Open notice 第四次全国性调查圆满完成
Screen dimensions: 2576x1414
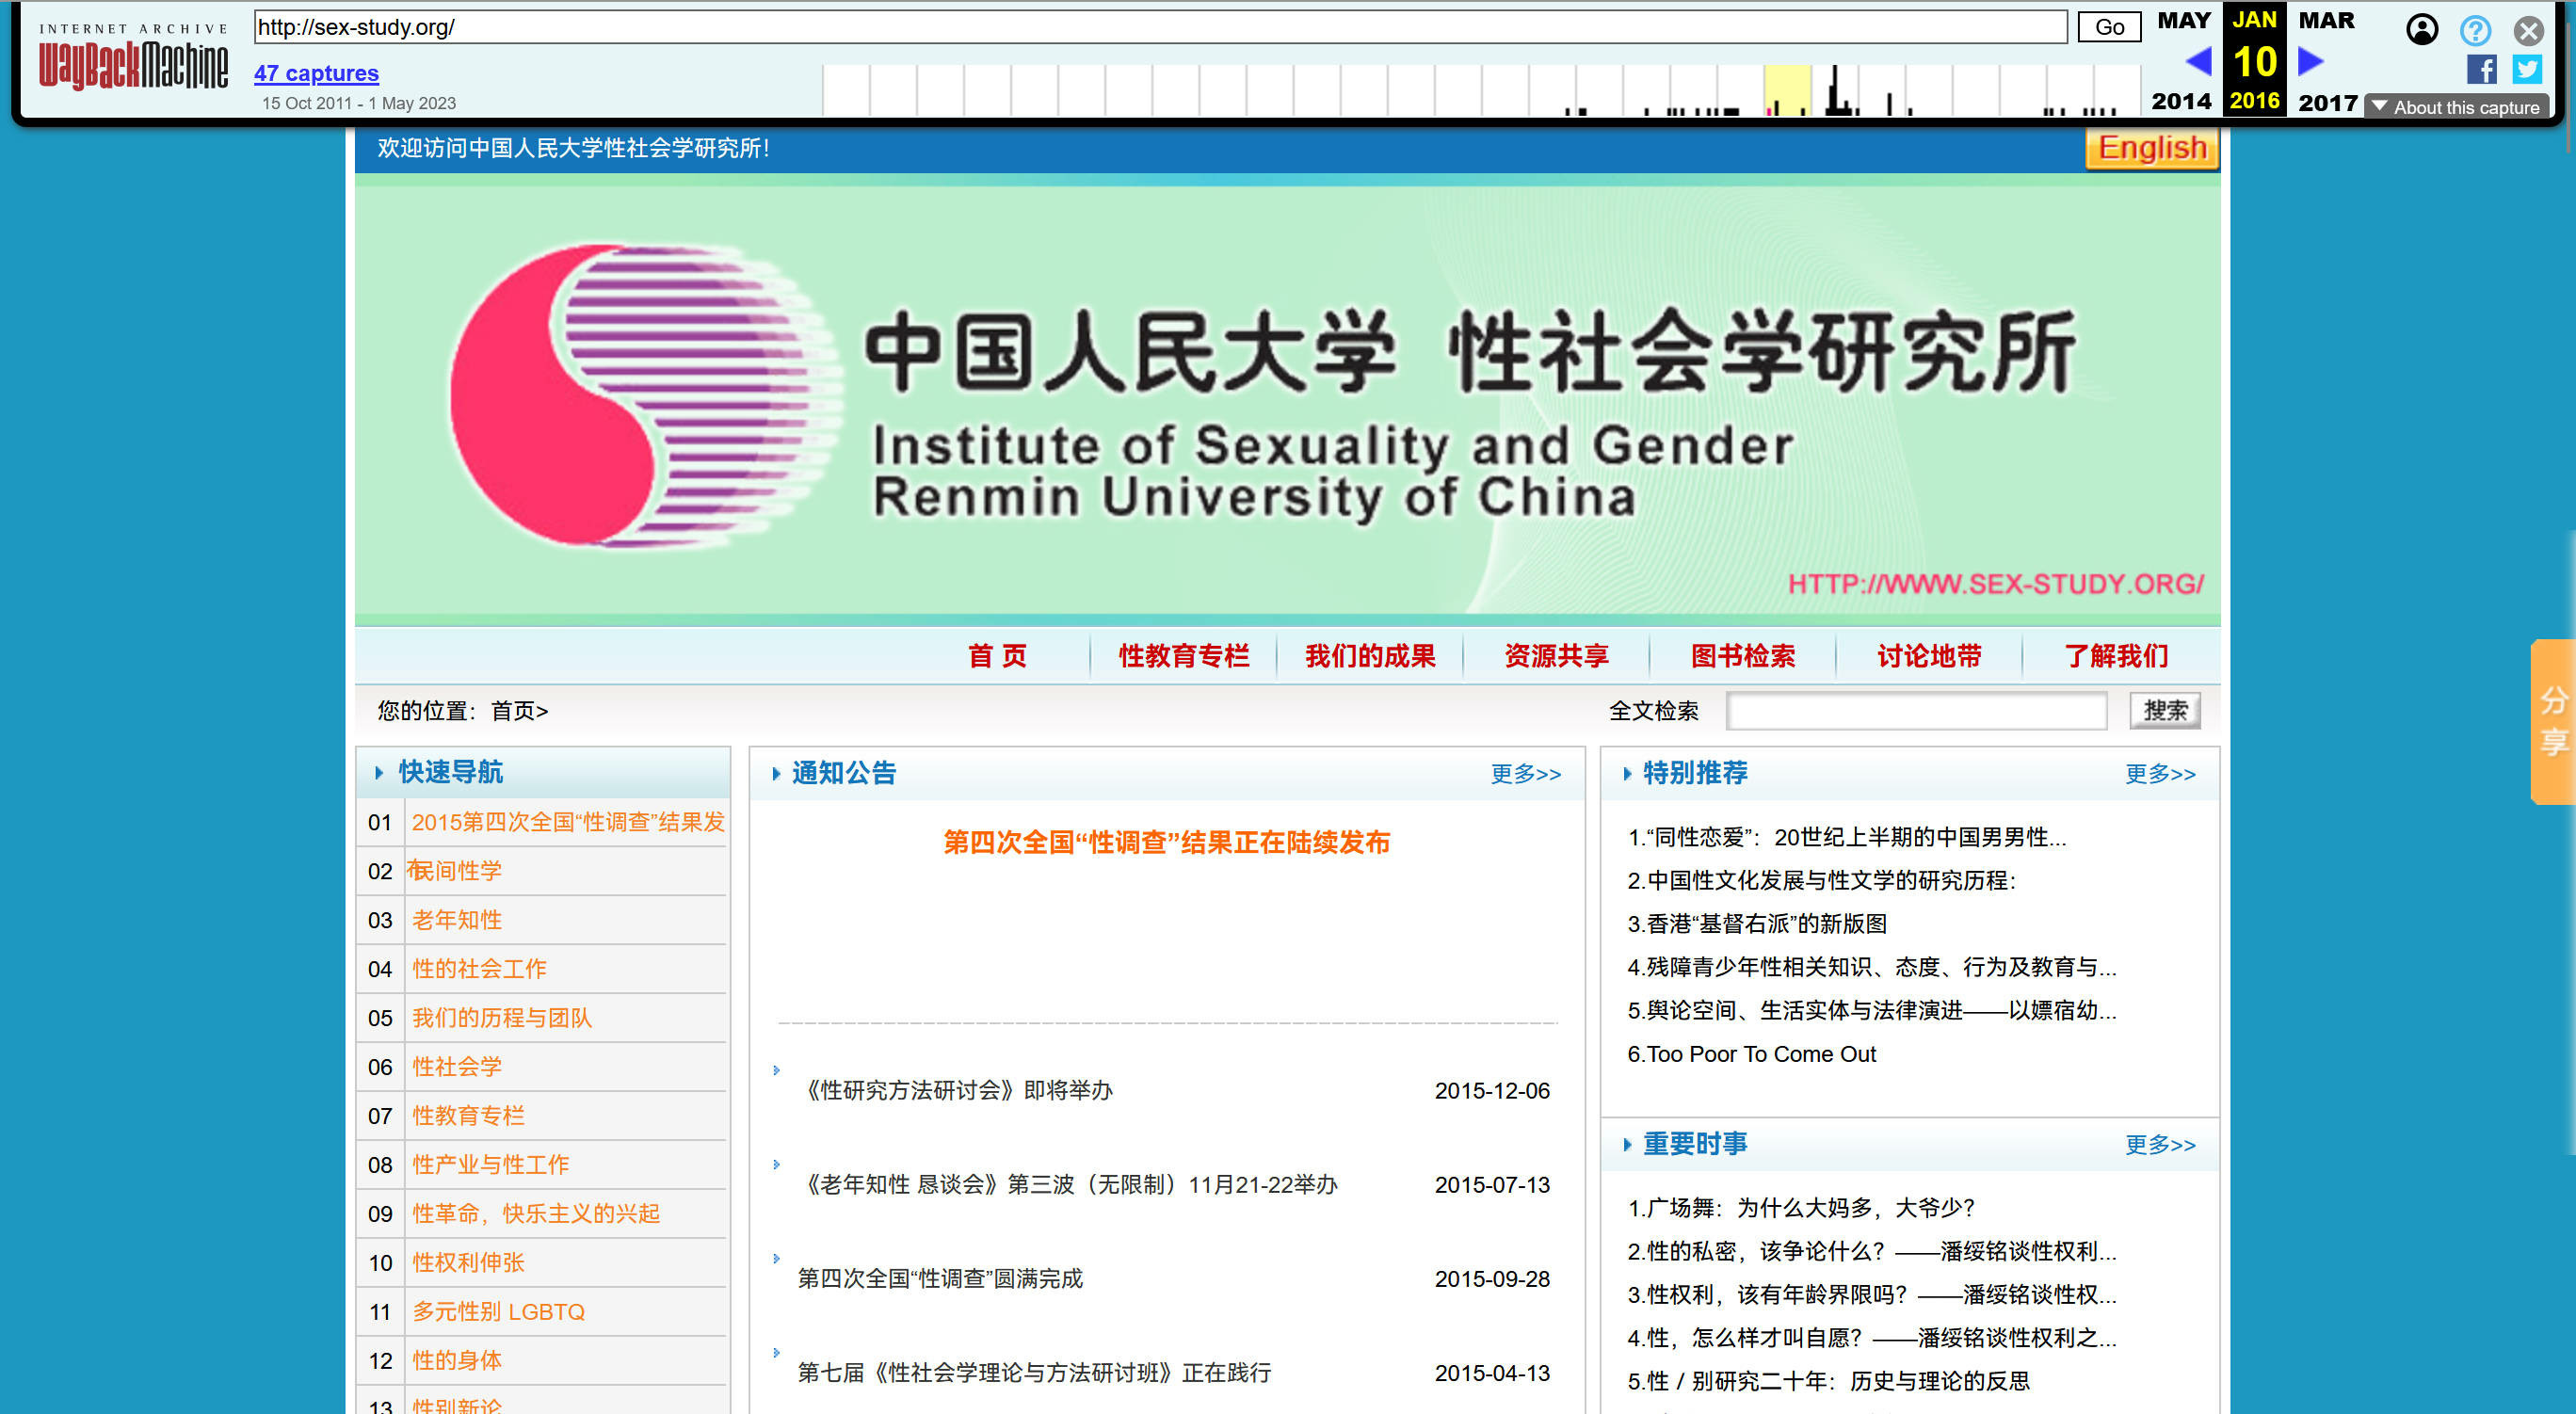(940, 1279)
